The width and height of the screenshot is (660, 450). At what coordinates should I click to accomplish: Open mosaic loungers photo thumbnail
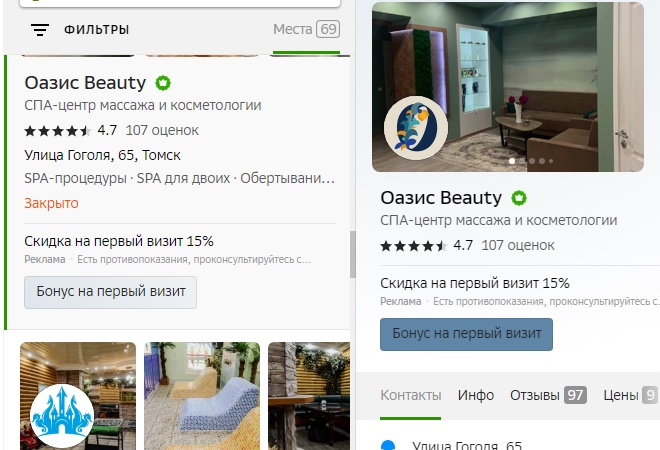[202, 396]
